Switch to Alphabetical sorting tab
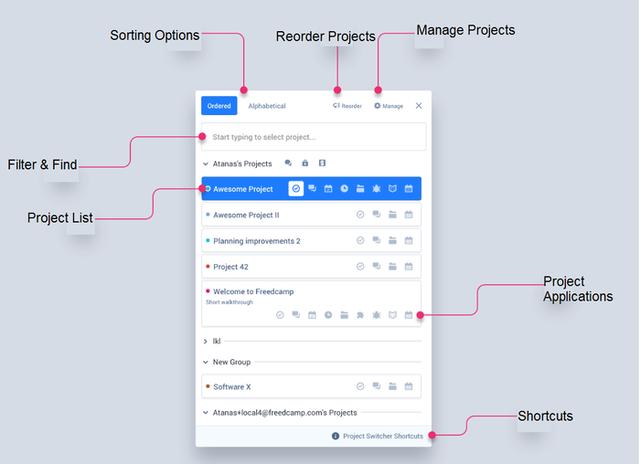Viewport: 640px width, 464px height. coord(267,105)
